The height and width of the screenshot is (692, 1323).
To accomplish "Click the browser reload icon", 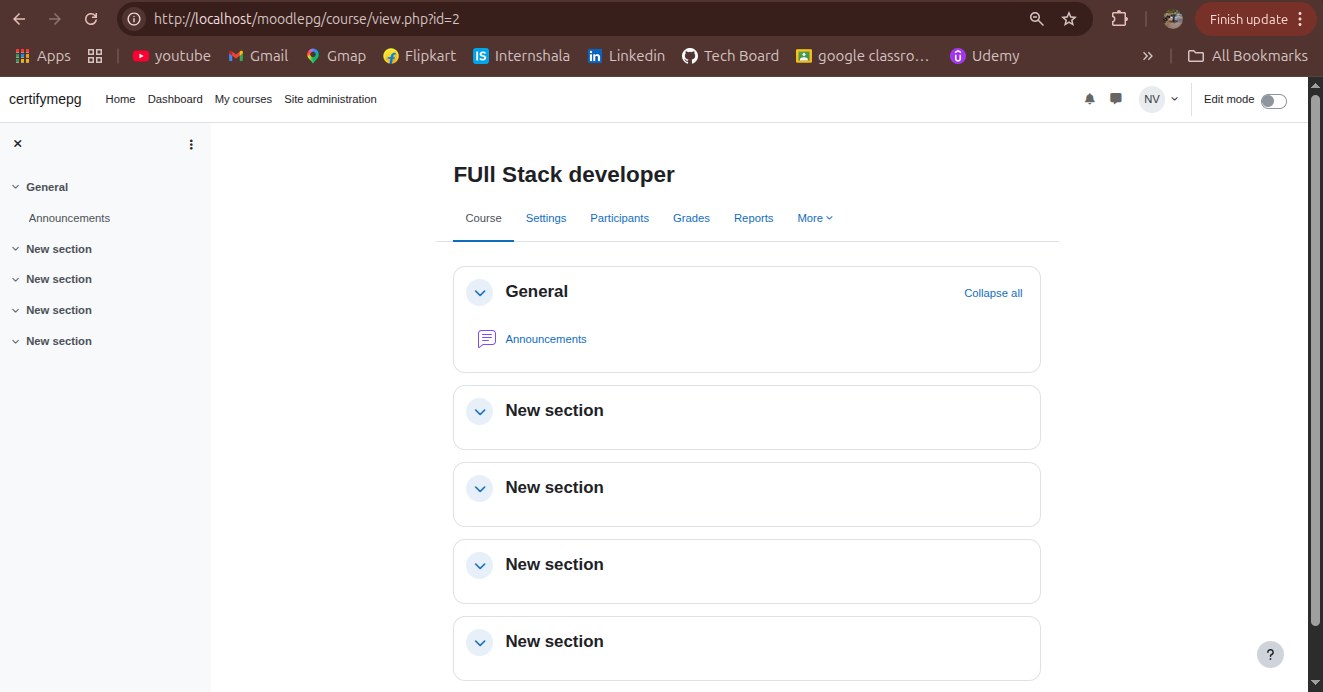I will point(91,19).
